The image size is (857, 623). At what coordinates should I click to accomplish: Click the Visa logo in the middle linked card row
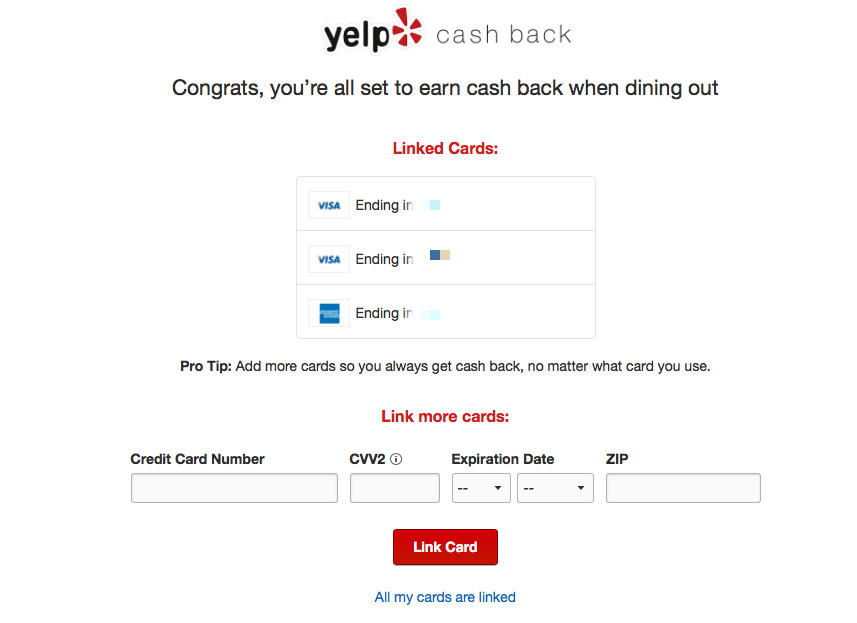(x=329, y=259)
